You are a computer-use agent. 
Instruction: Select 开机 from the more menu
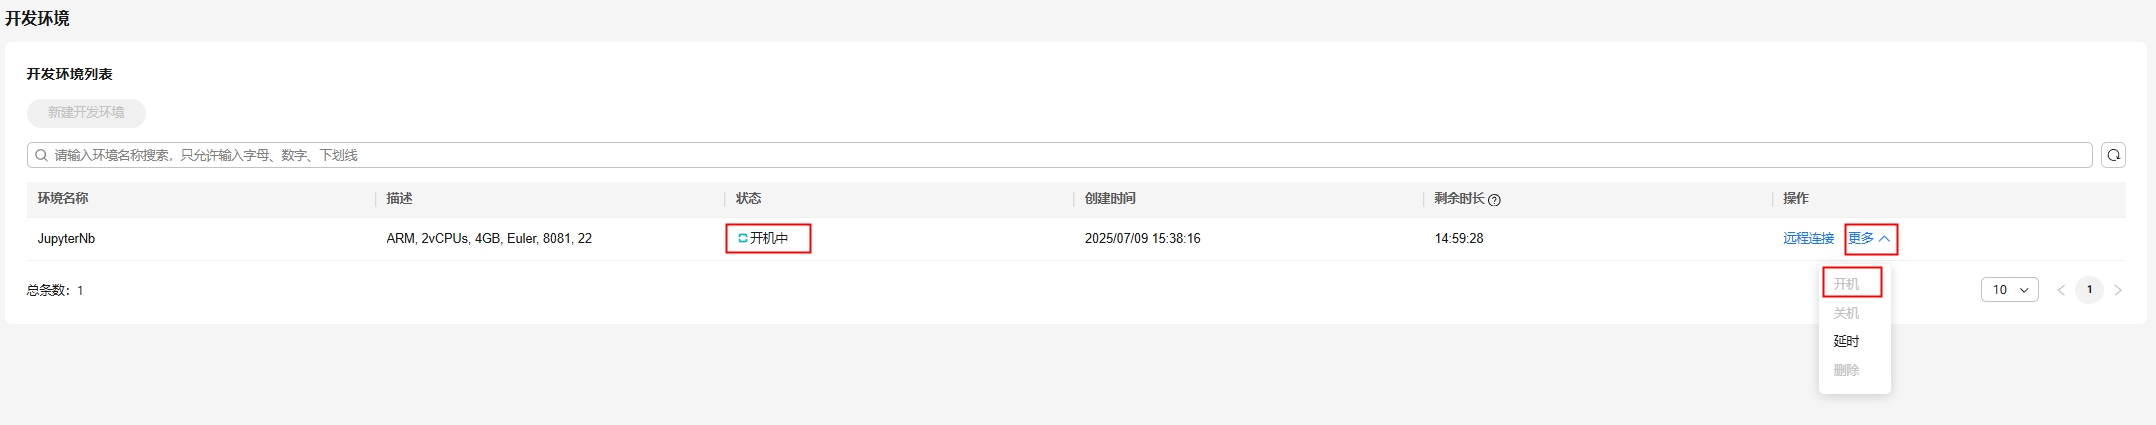1846,284
